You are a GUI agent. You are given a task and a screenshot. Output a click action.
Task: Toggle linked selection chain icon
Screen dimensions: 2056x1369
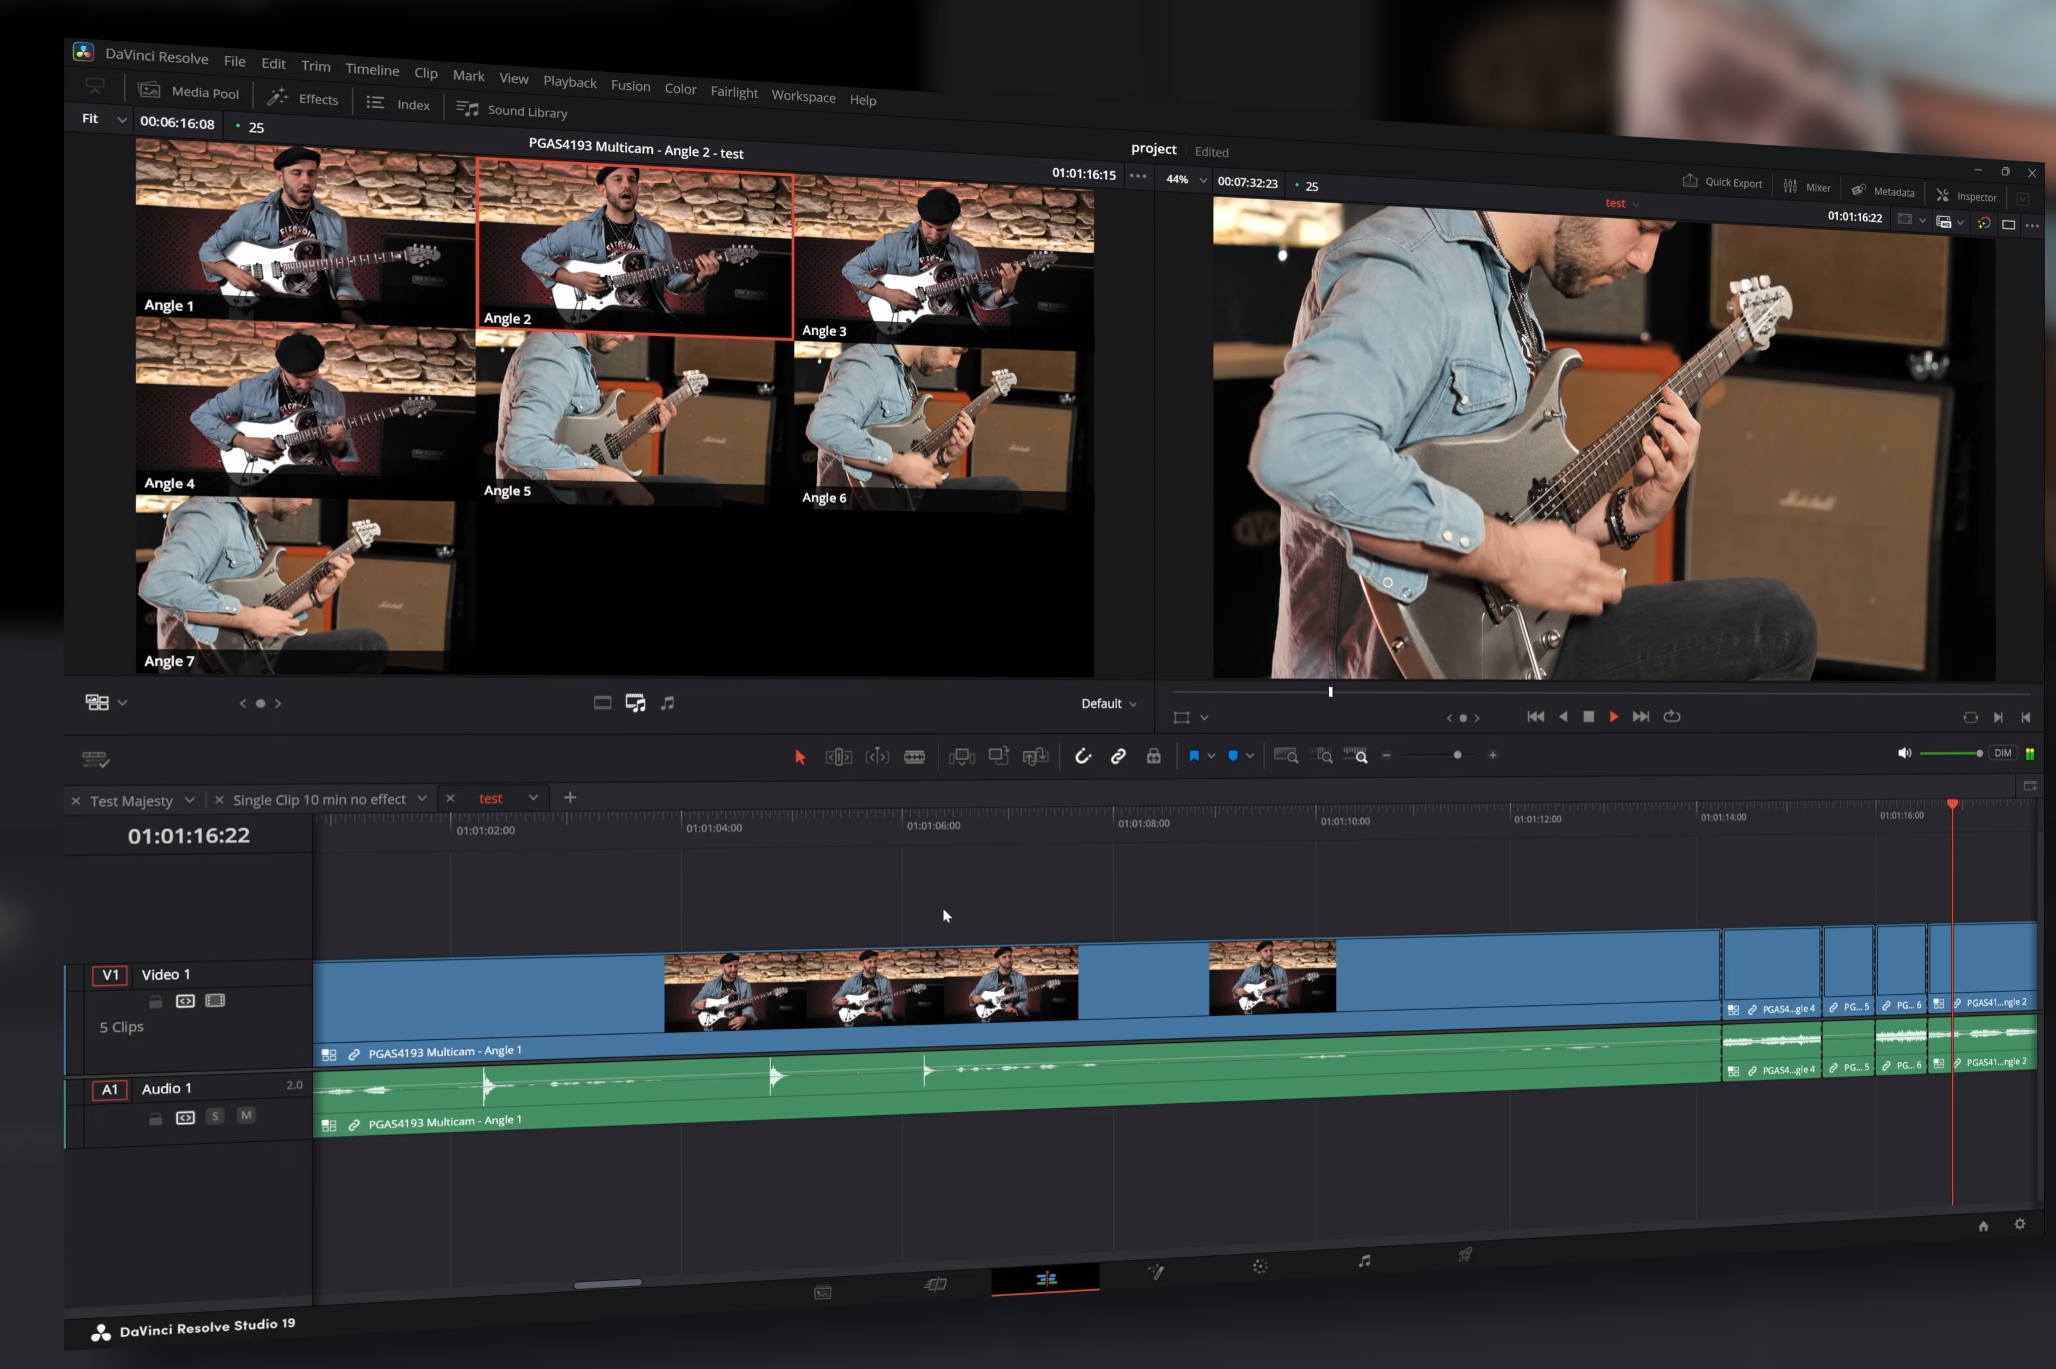click(1118, 756)
